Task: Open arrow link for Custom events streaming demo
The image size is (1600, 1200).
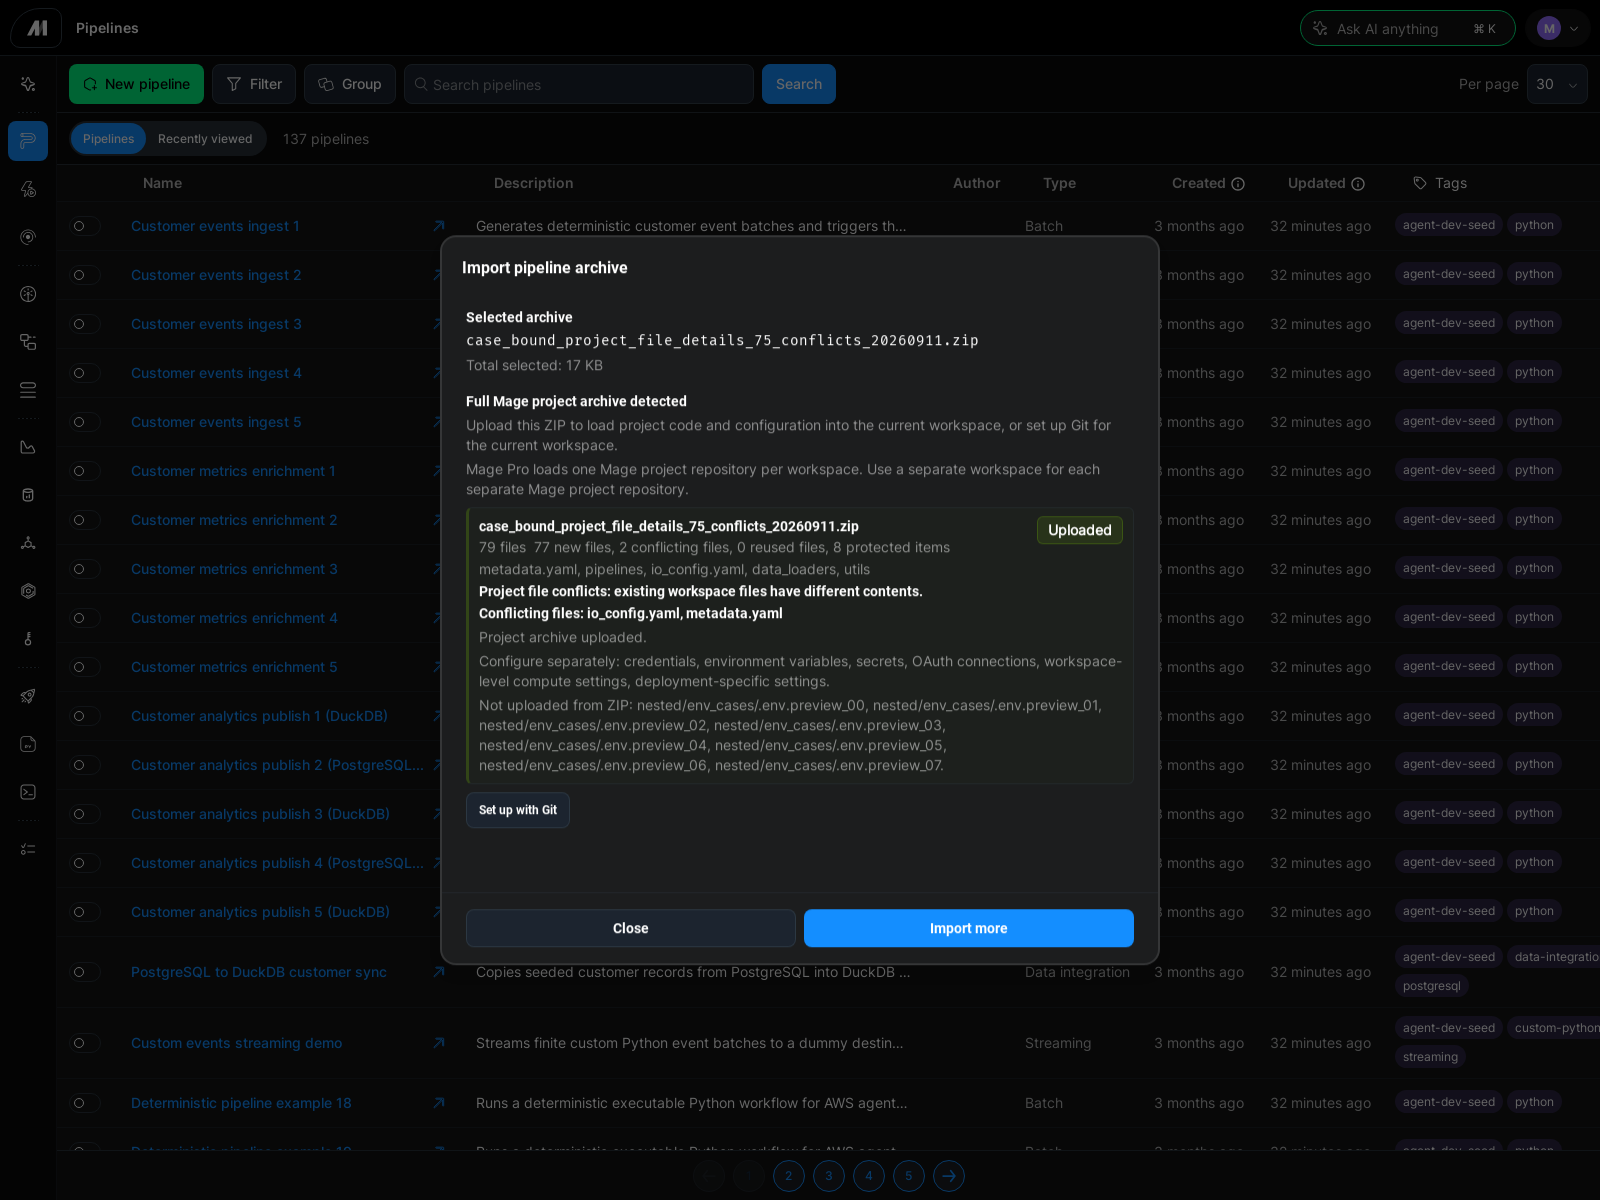Action: [x=438, y=1043]
